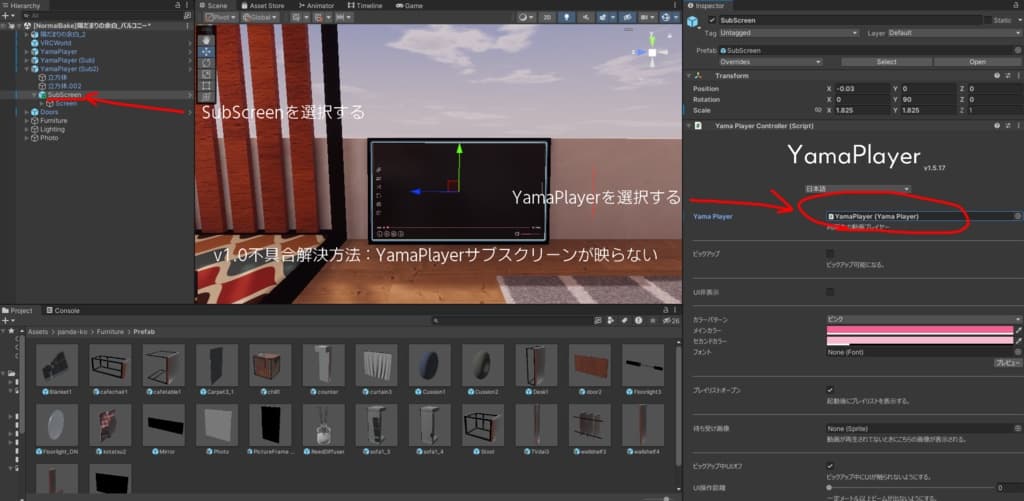Image resolution: width=1024 pixels, height=501 pixels.
Task: Open the scene camera settings dropdown
Action: [x=647, y=17]
